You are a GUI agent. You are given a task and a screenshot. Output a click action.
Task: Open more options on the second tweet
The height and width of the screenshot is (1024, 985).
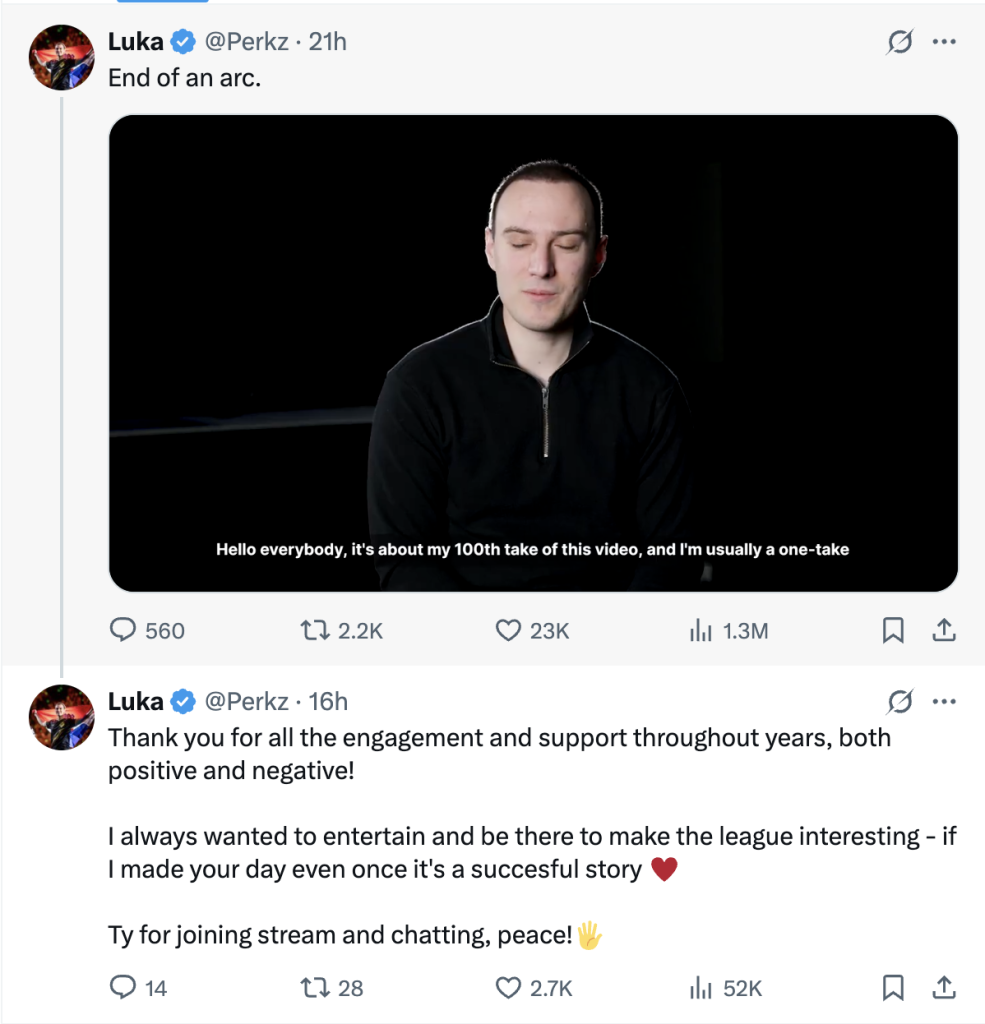click(x=944, y=702)
